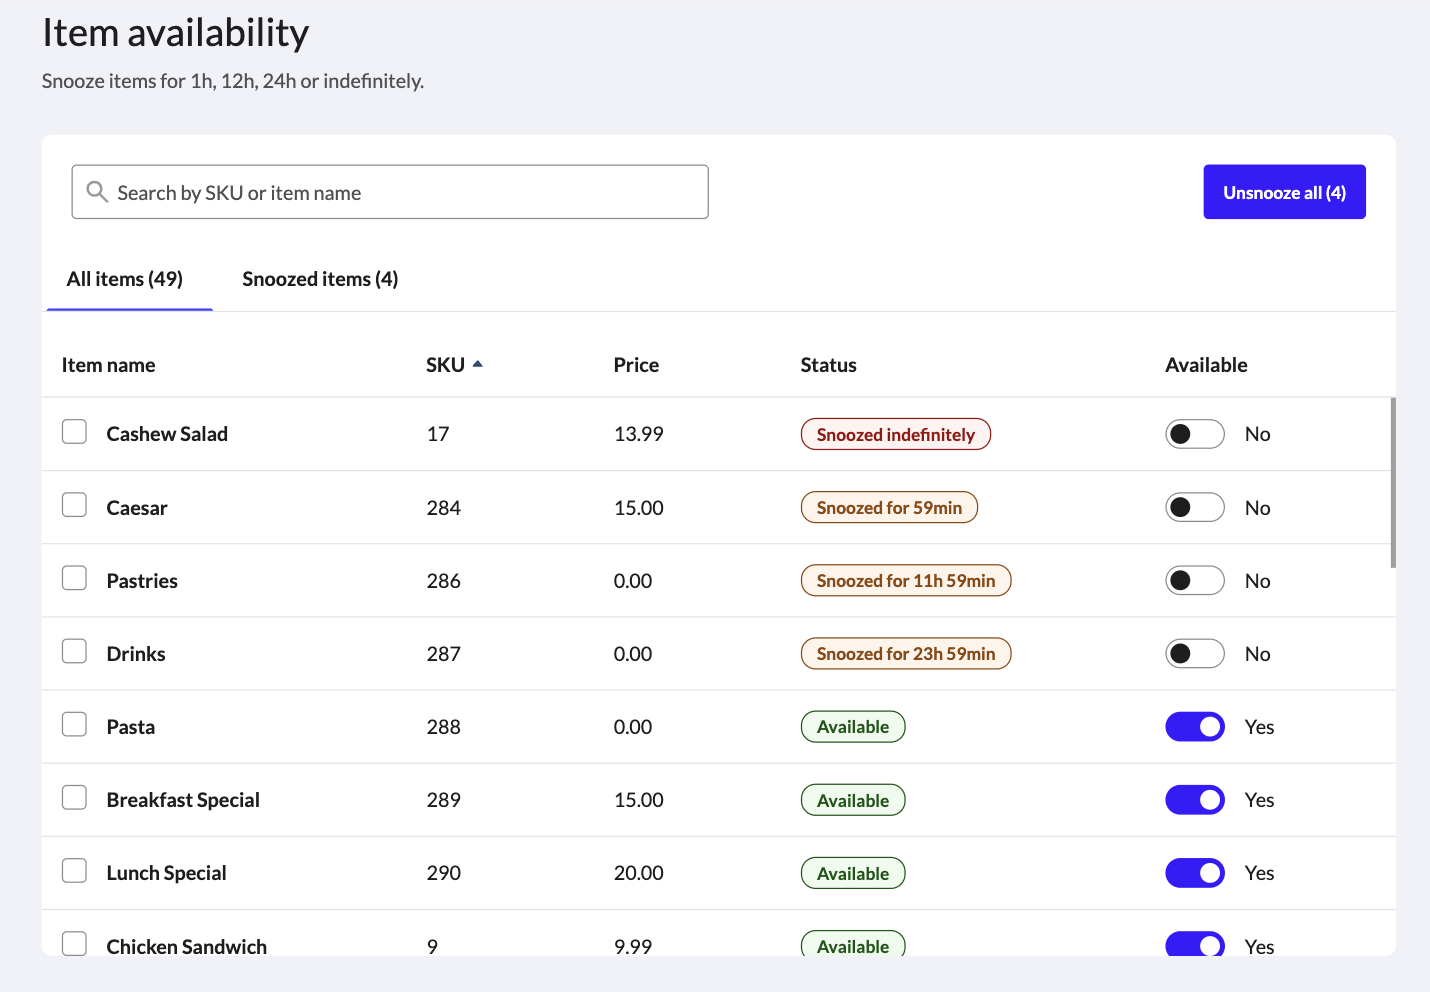The image size is (1430, 992).
Task: Click the Item name column header
Action: (108, 365)
